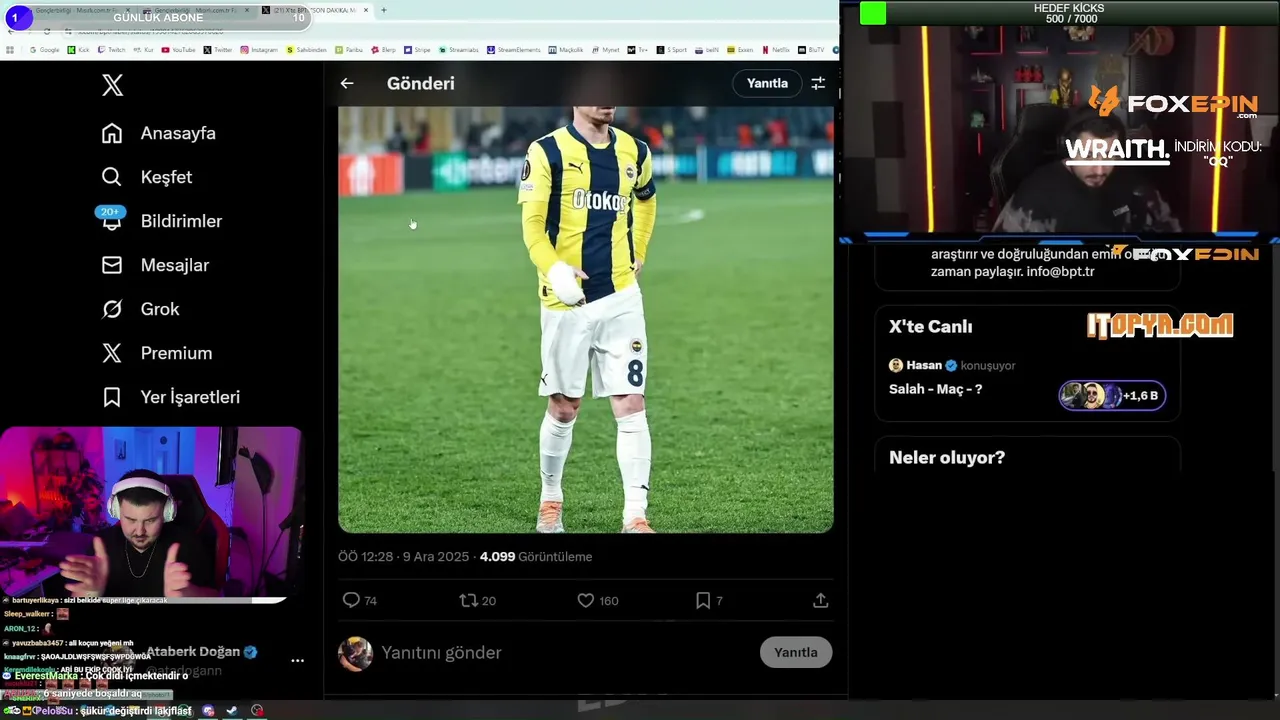
Task: Click the 4.099 Görüntüleme view count
Action: pyautogui.click(x=536, y=557)
